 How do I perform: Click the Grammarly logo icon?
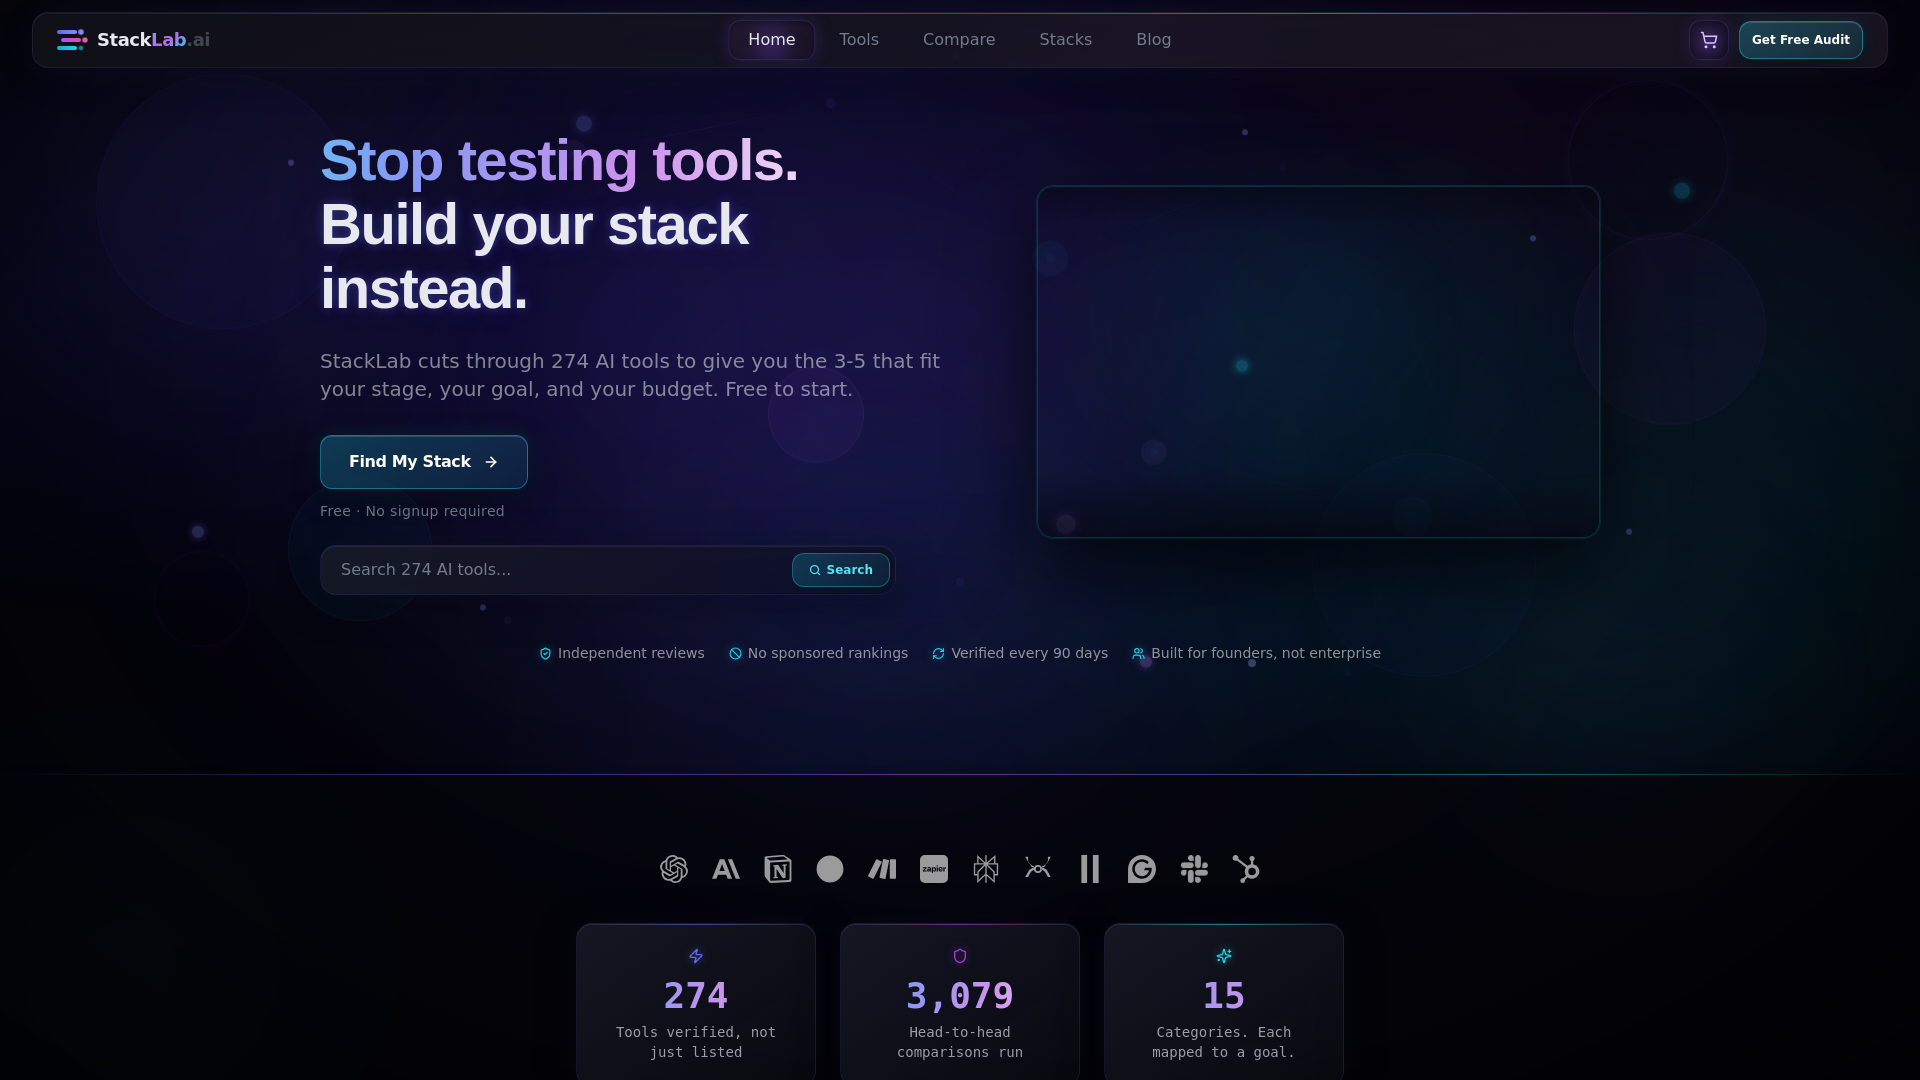pyautogui.click(x=1142, y=869)
